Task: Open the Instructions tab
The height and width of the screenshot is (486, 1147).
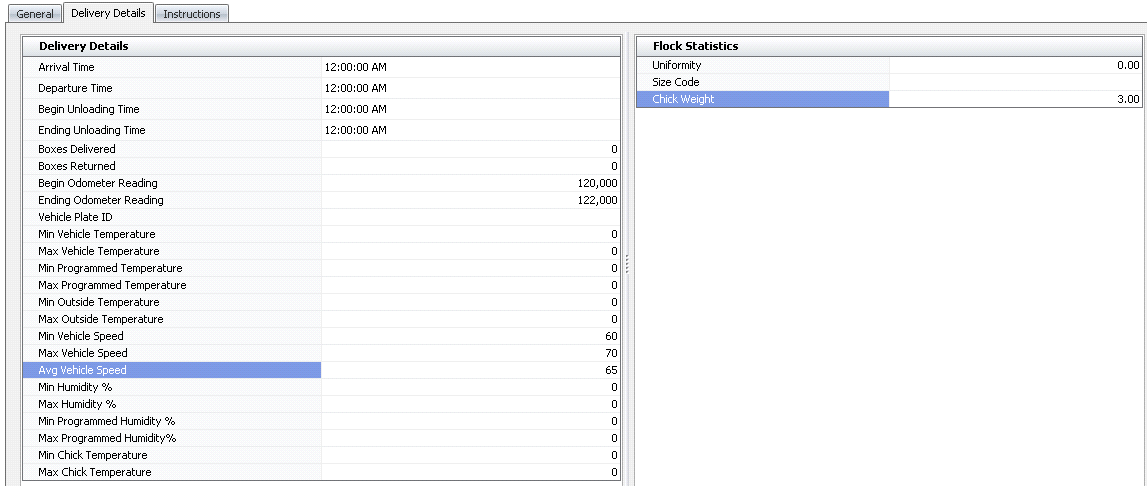Action: pyautogui.click(x=191, y=14)
